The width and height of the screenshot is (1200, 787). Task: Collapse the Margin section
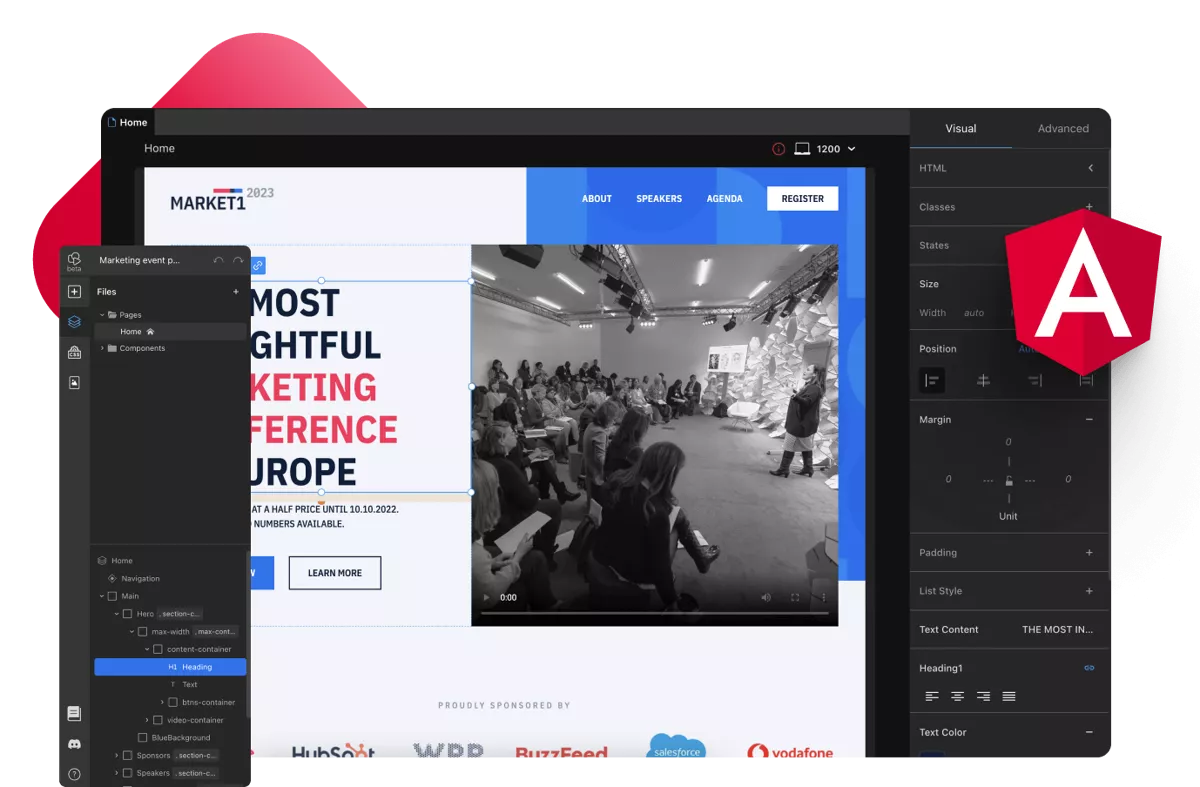(x=1089, y=420)
